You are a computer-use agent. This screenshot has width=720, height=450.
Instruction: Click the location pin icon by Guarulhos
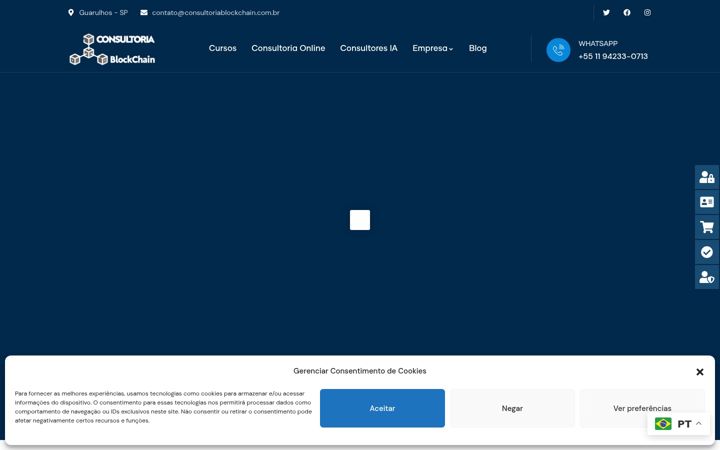tap(71, 12)
